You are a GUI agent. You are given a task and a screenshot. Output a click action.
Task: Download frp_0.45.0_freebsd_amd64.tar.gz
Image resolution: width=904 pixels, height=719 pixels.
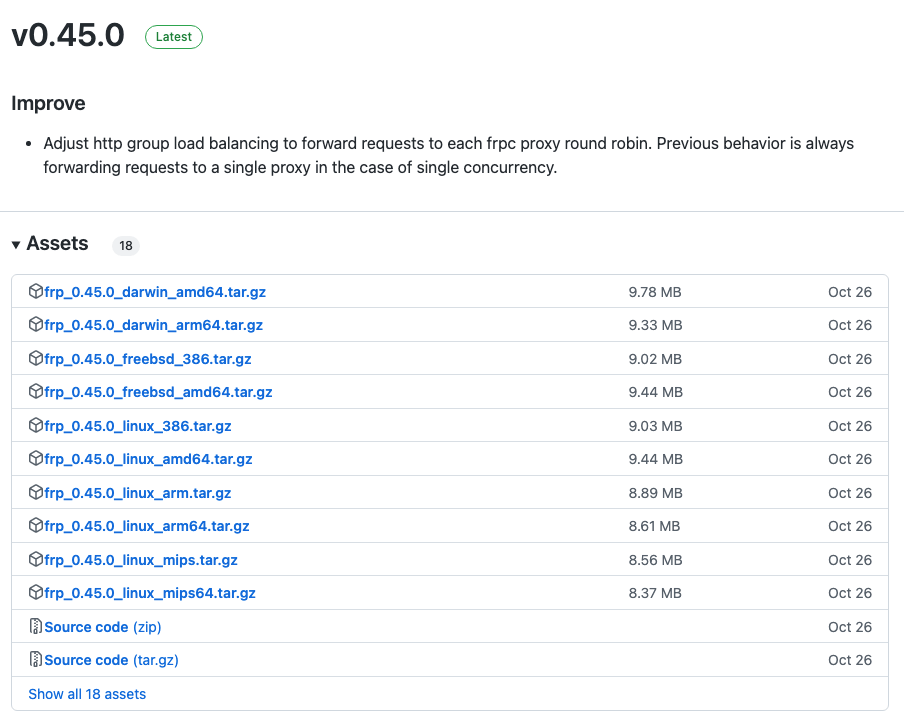(158, 392)
